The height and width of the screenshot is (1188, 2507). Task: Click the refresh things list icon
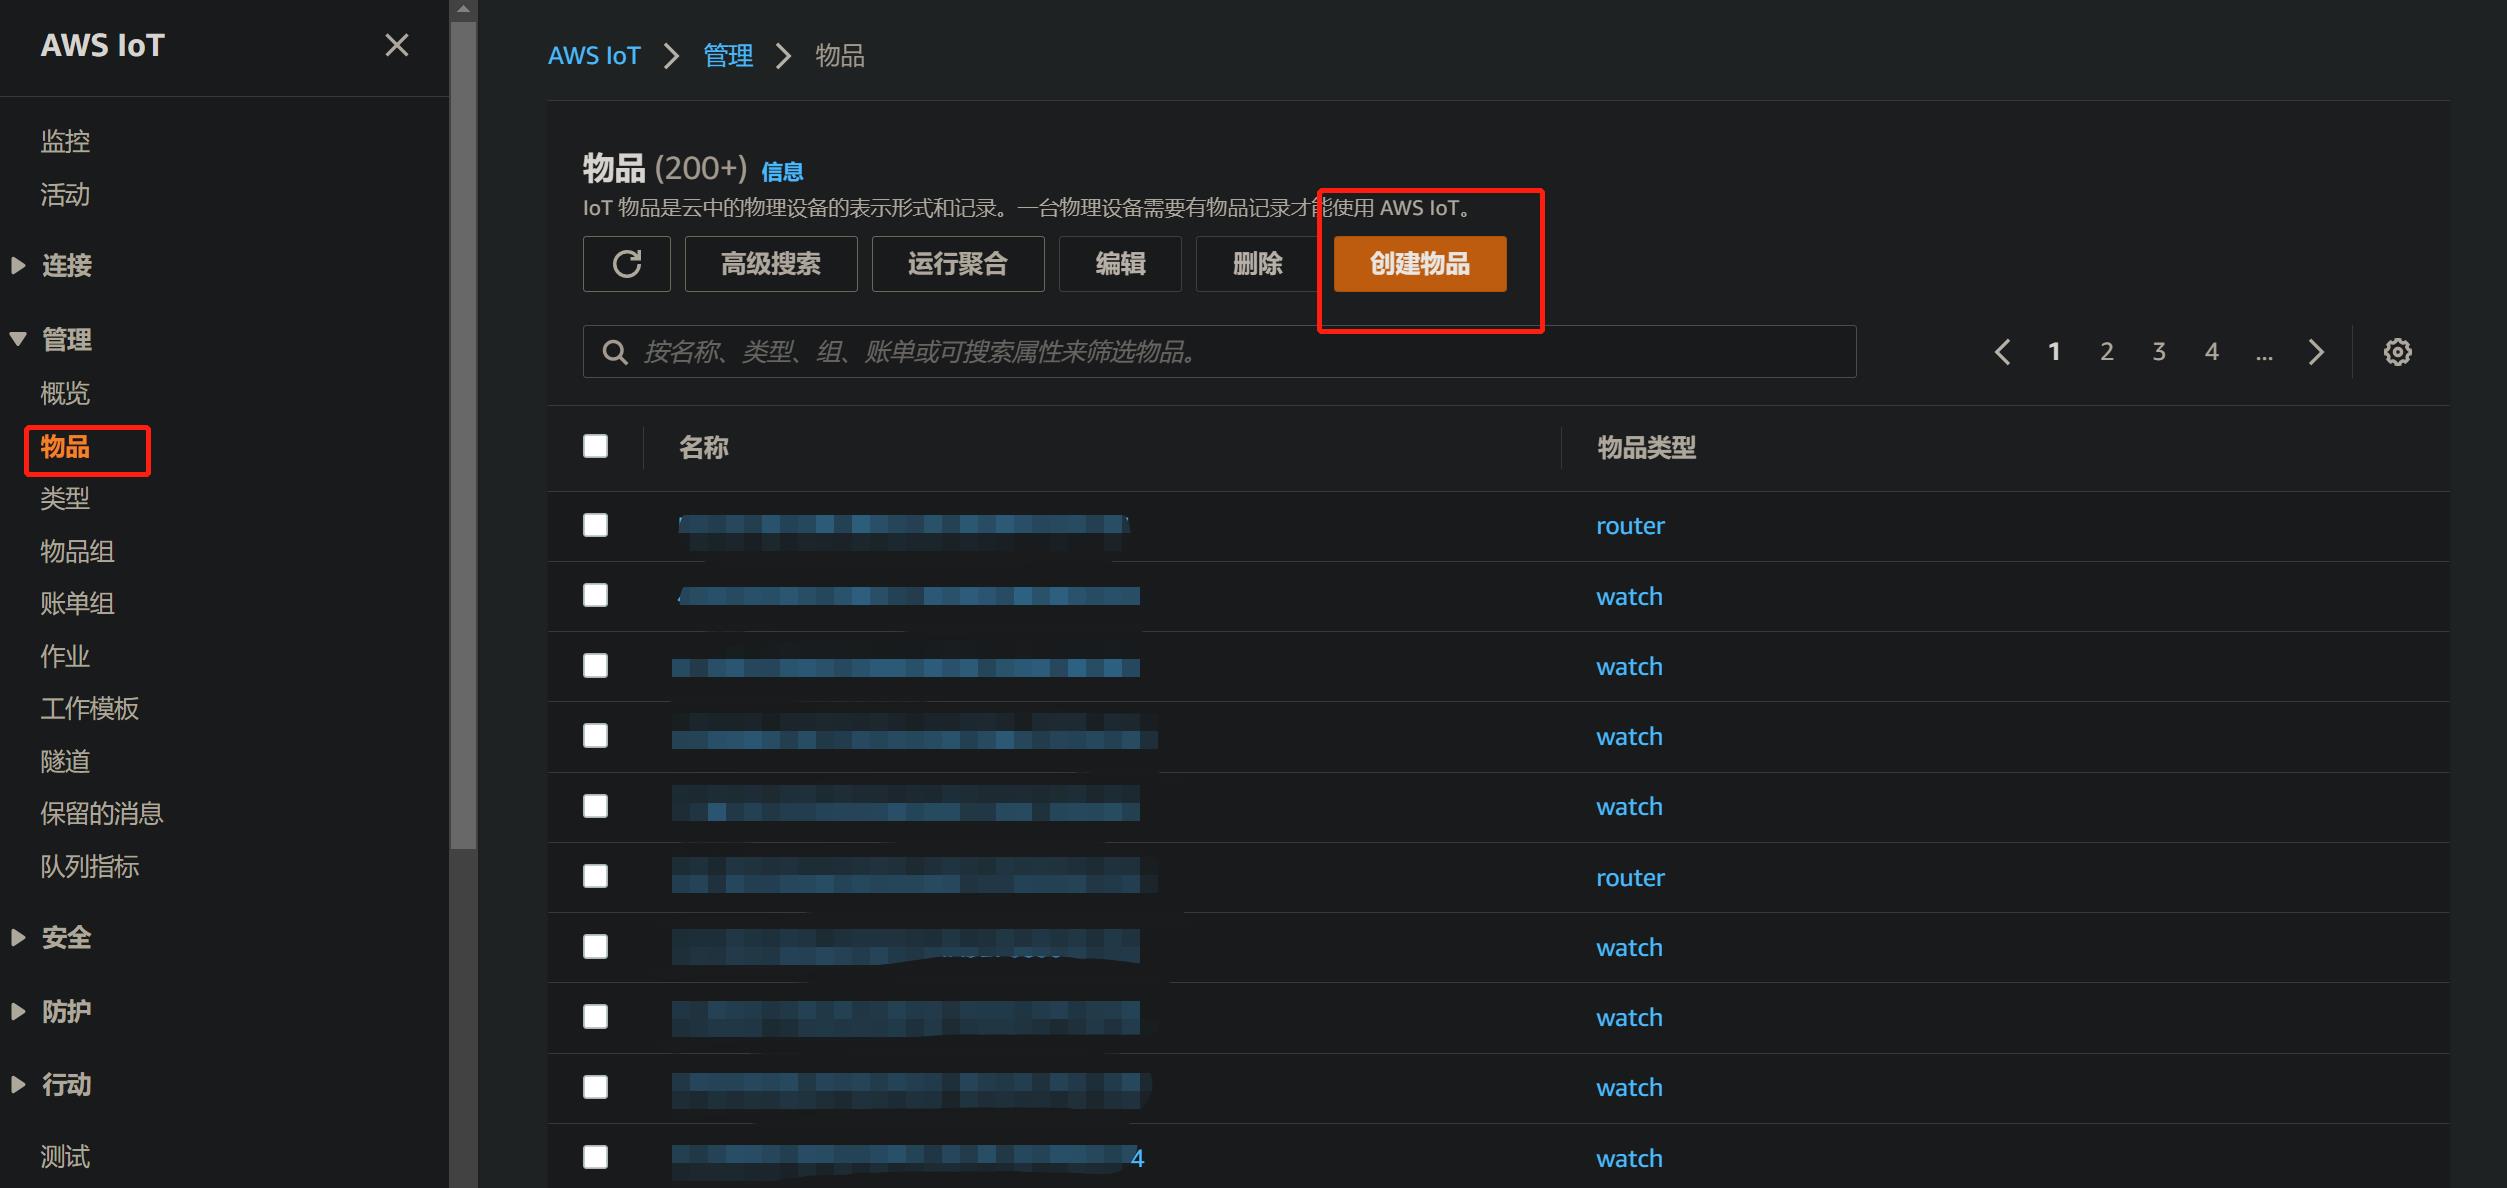click(626, 264)
